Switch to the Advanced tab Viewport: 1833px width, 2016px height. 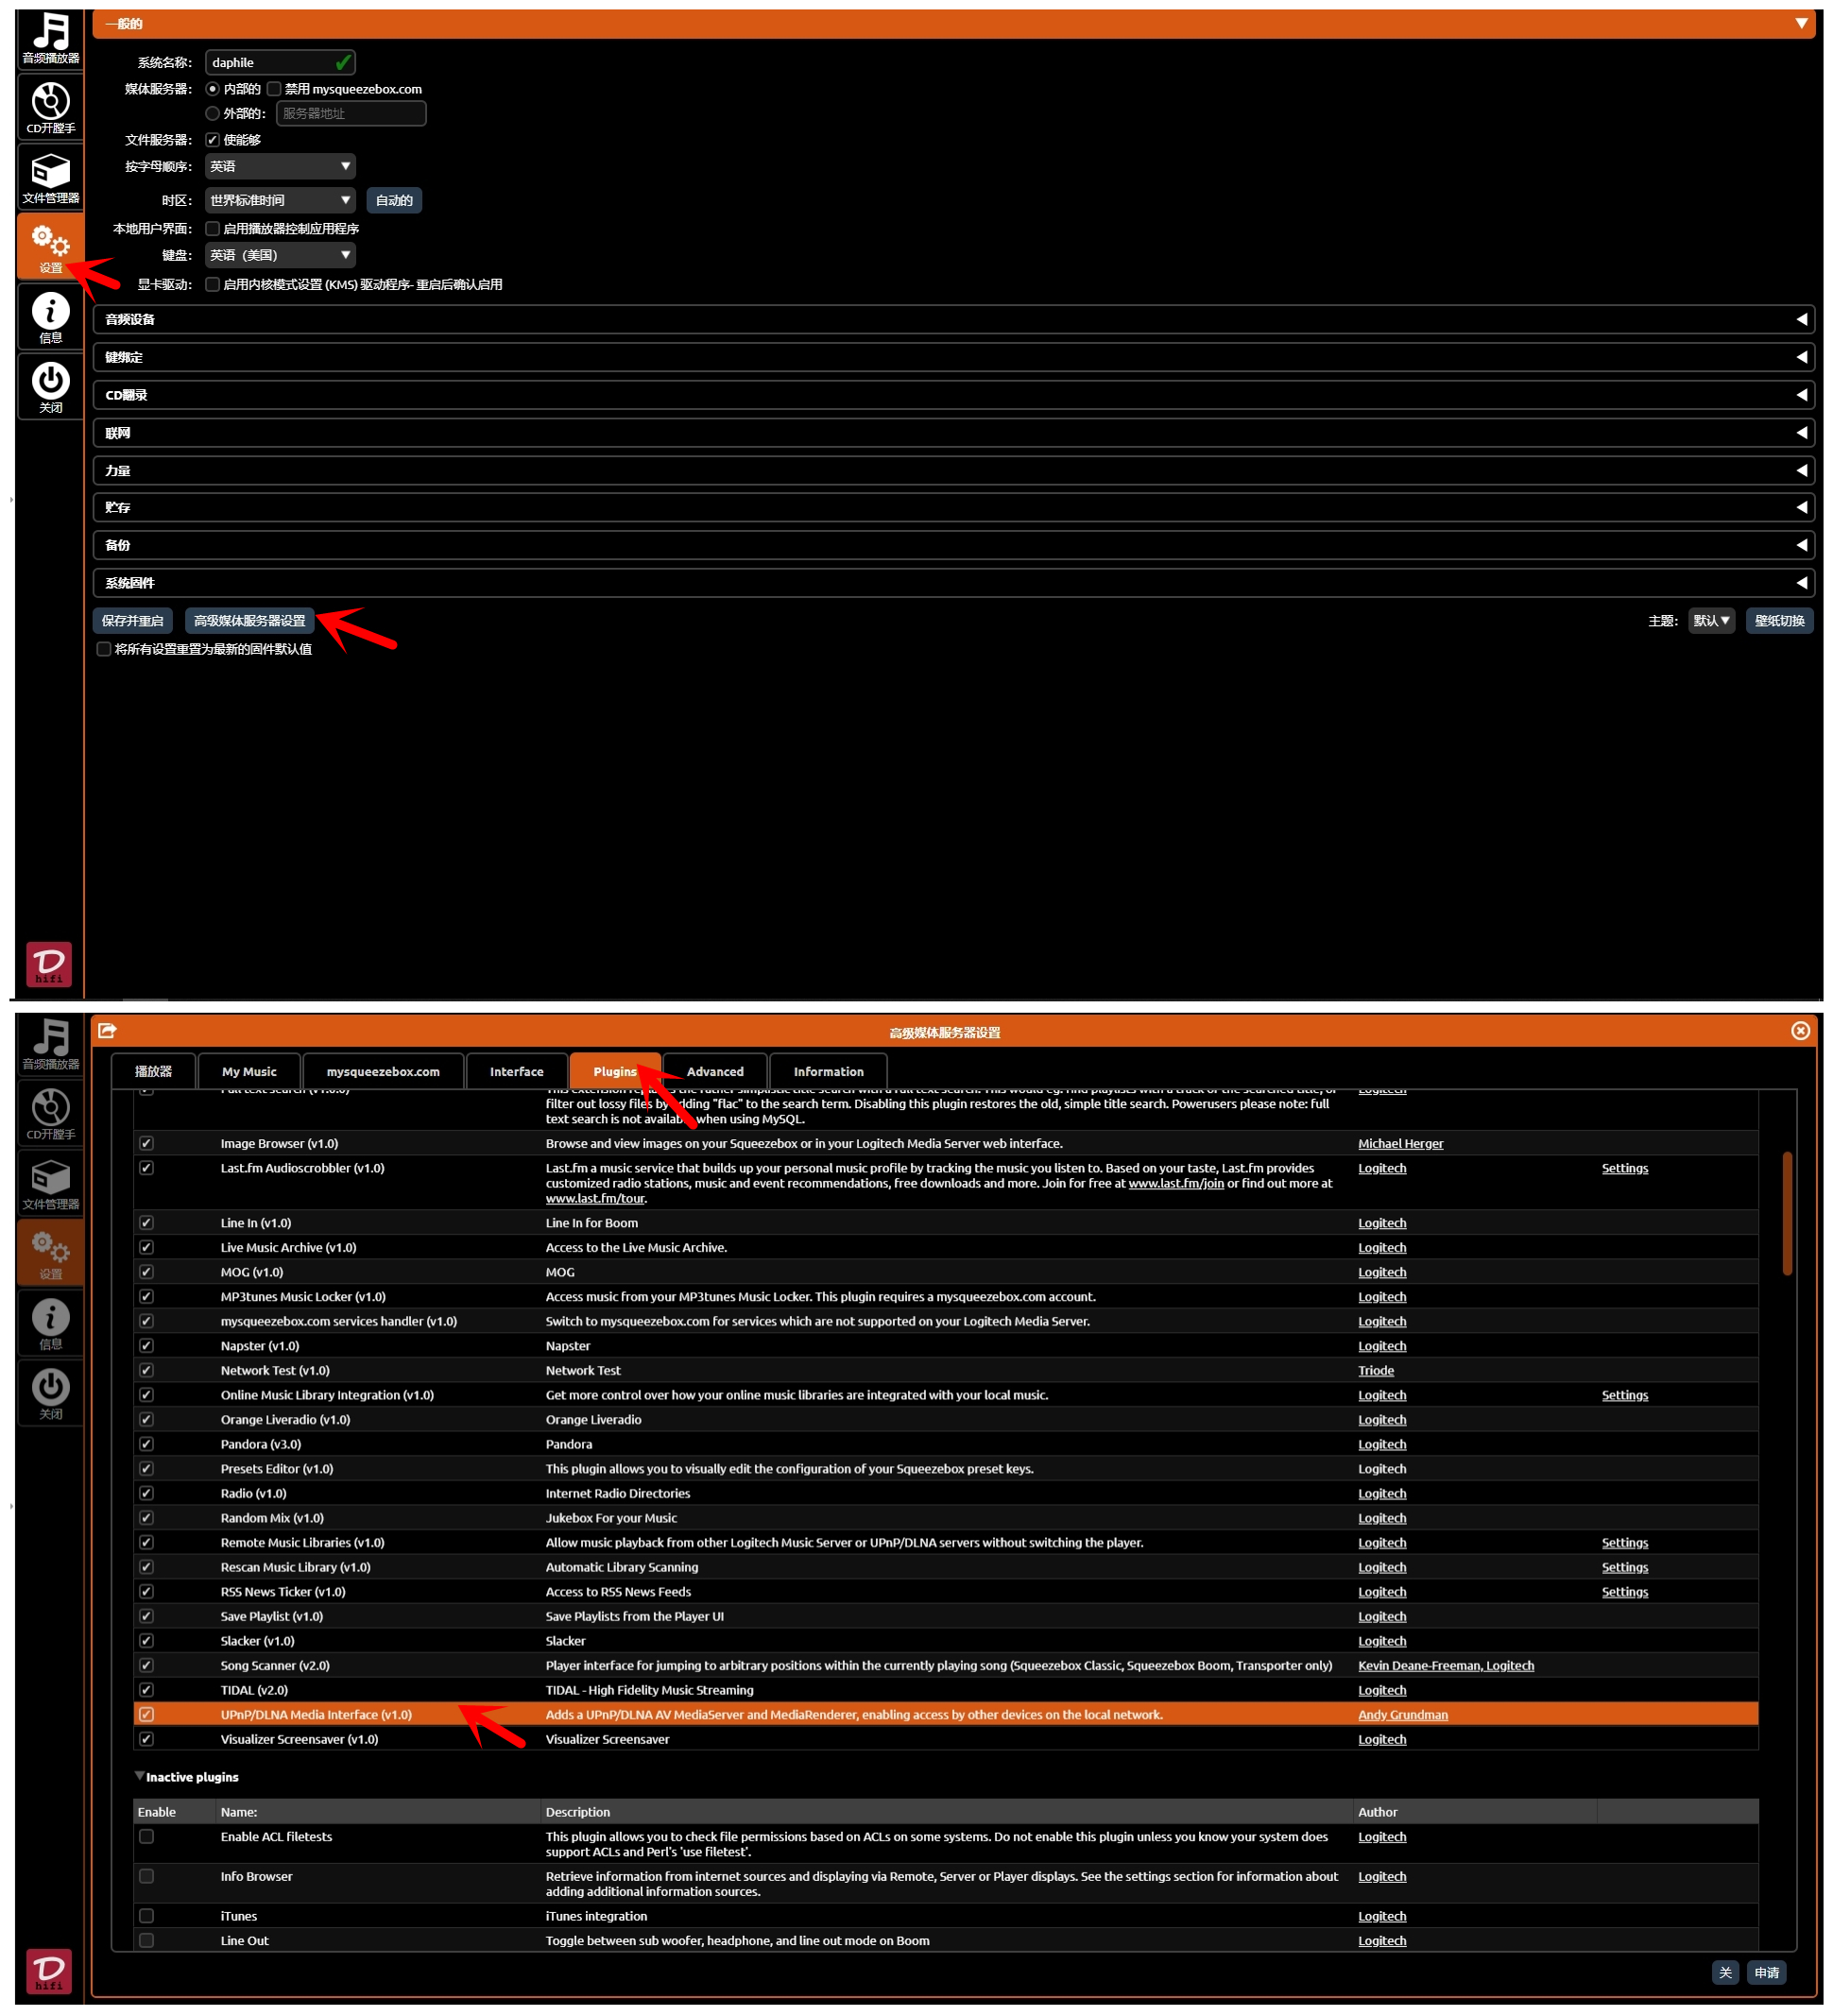715,1071
